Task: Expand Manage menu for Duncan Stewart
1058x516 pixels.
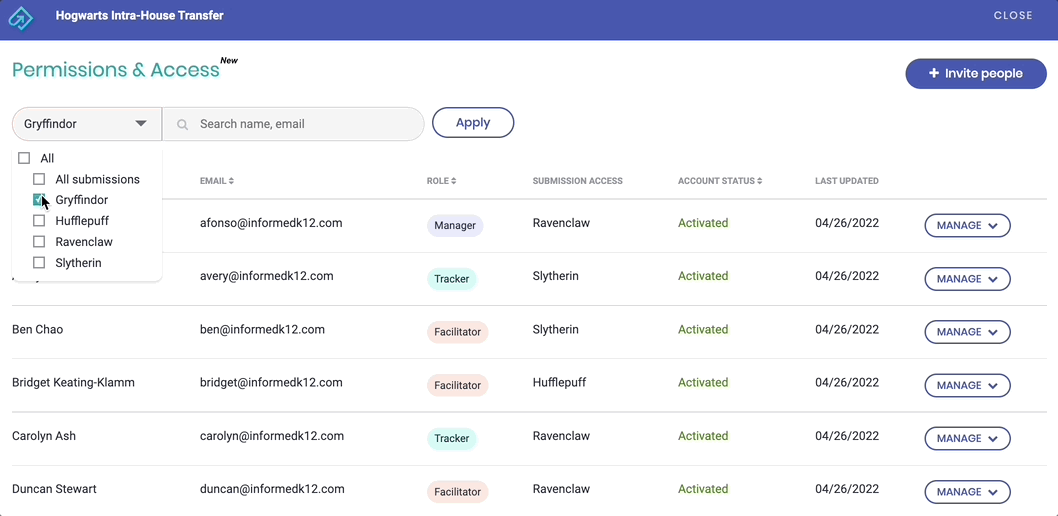Action: (x=967, y=492)
